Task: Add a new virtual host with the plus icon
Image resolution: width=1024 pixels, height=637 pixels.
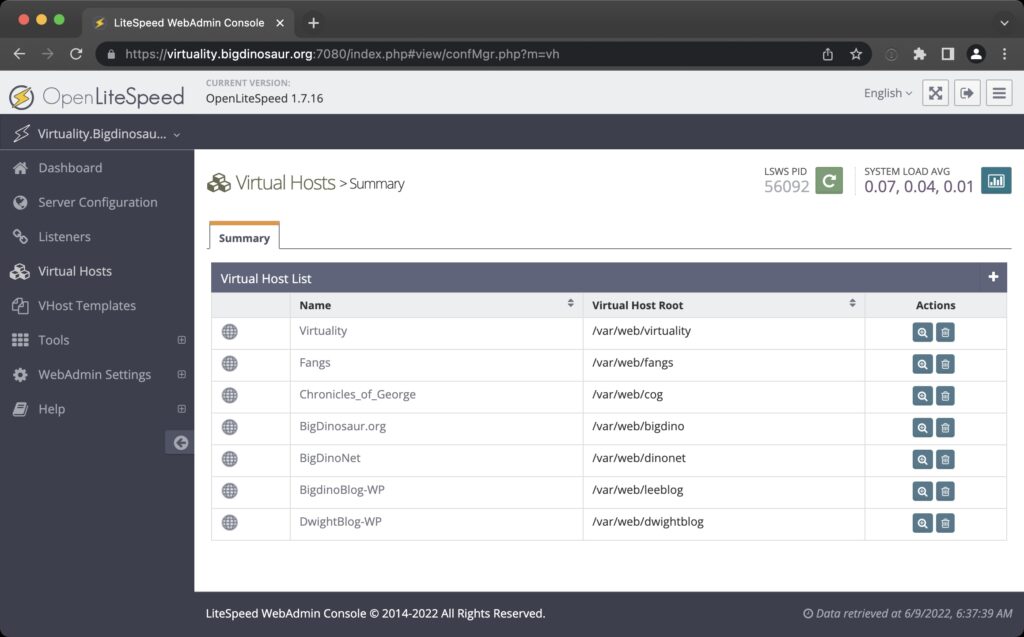Action: 993,277
